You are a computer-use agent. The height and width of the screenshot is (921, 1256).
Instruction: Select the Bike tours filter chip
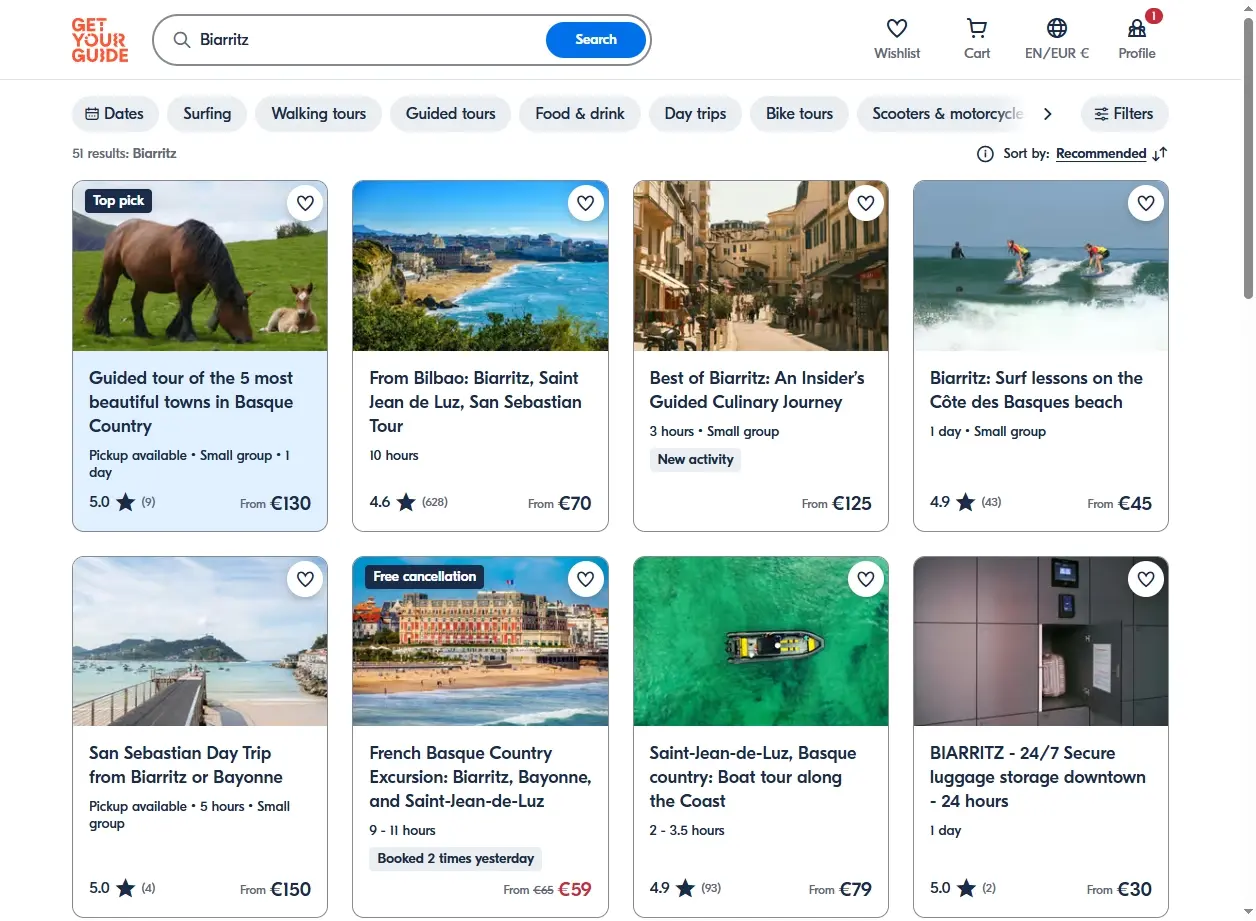(x=799, y=114)
